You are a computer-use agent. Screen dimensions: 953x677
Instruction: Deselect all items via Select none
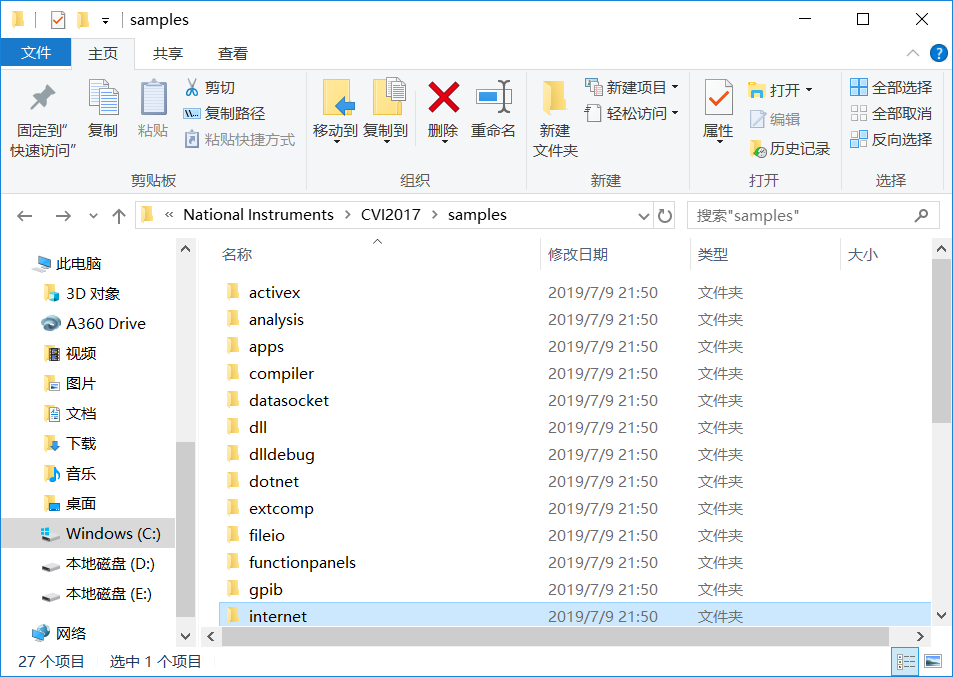point(891,114)
